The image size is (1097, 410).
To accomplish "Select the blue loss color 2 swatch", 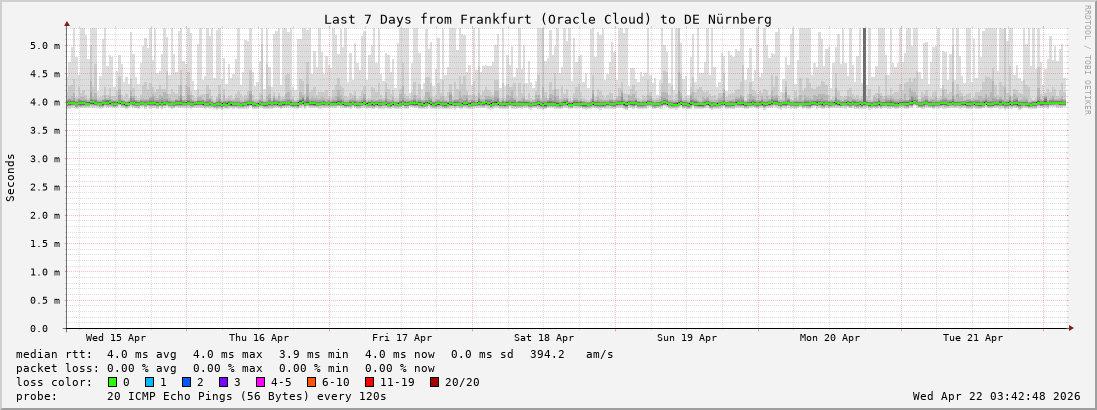I will click(187, 382).
